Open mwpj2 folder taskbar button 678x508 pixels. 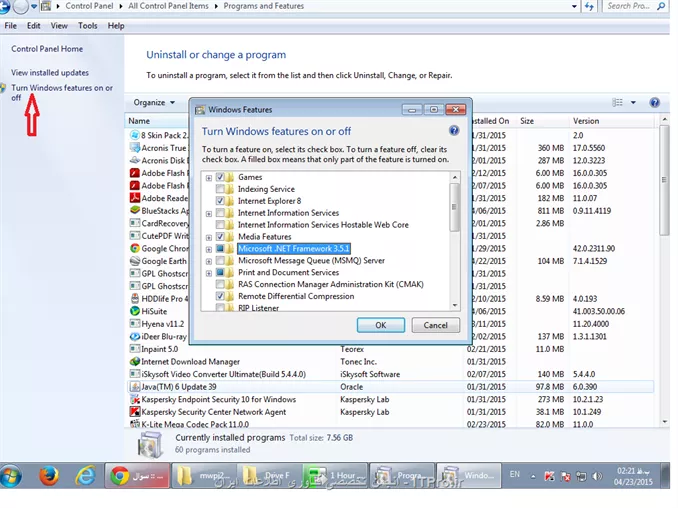coord(204,476)
